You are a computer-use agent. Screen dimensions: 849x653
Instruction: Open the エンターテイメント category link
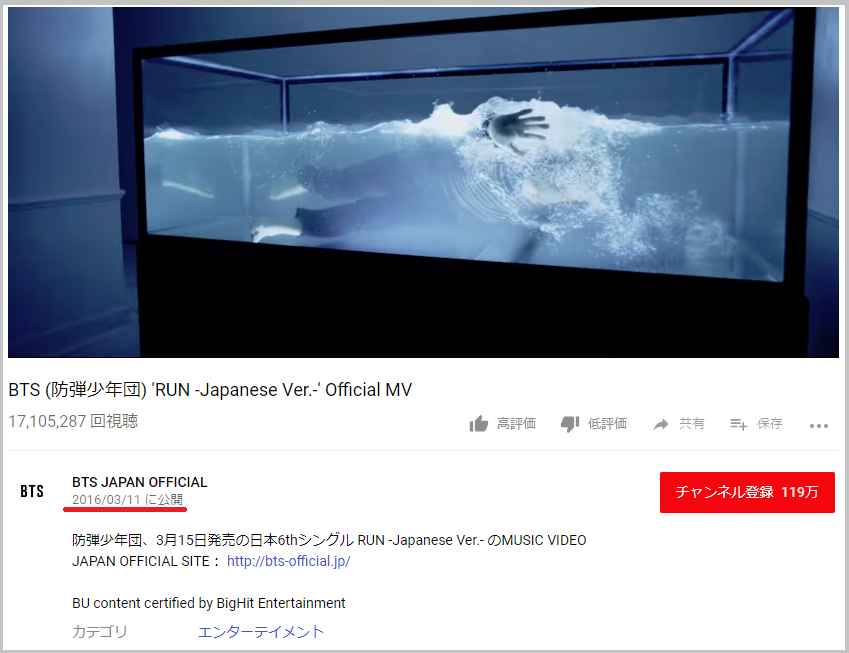pyautogui.click(x=261, y=632)
